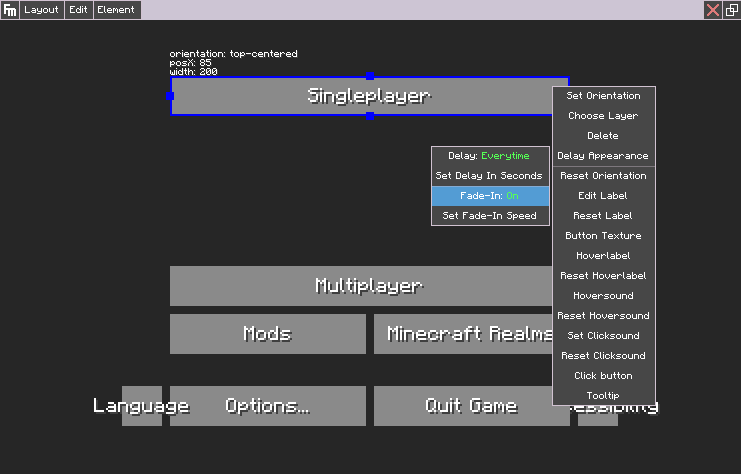Viewport: 741px width, 474px height.
Task: Select the Minecraft Realms button element
Action: tap(463, 334)
